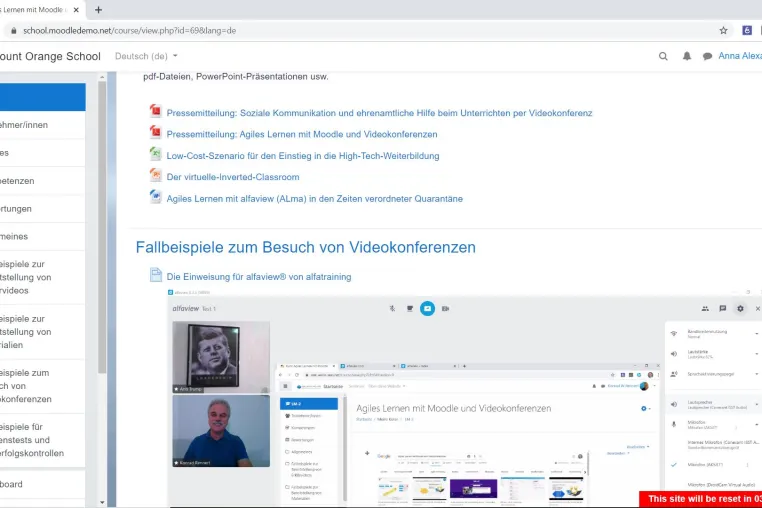Open Pressemitteilung: Soziale Kommunikation link
The width and height of the screenshot is (762, 508).
(x=380, y=113)
